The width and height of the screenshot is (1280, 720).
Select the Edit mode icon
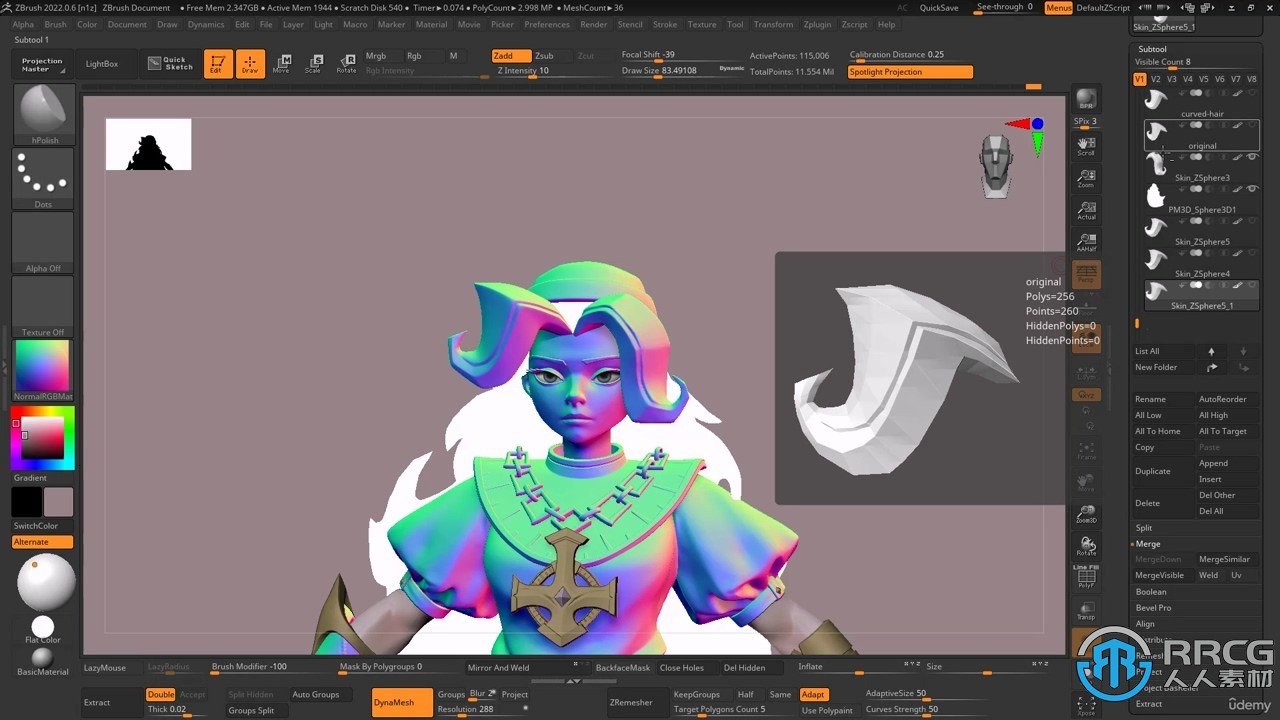217,63
